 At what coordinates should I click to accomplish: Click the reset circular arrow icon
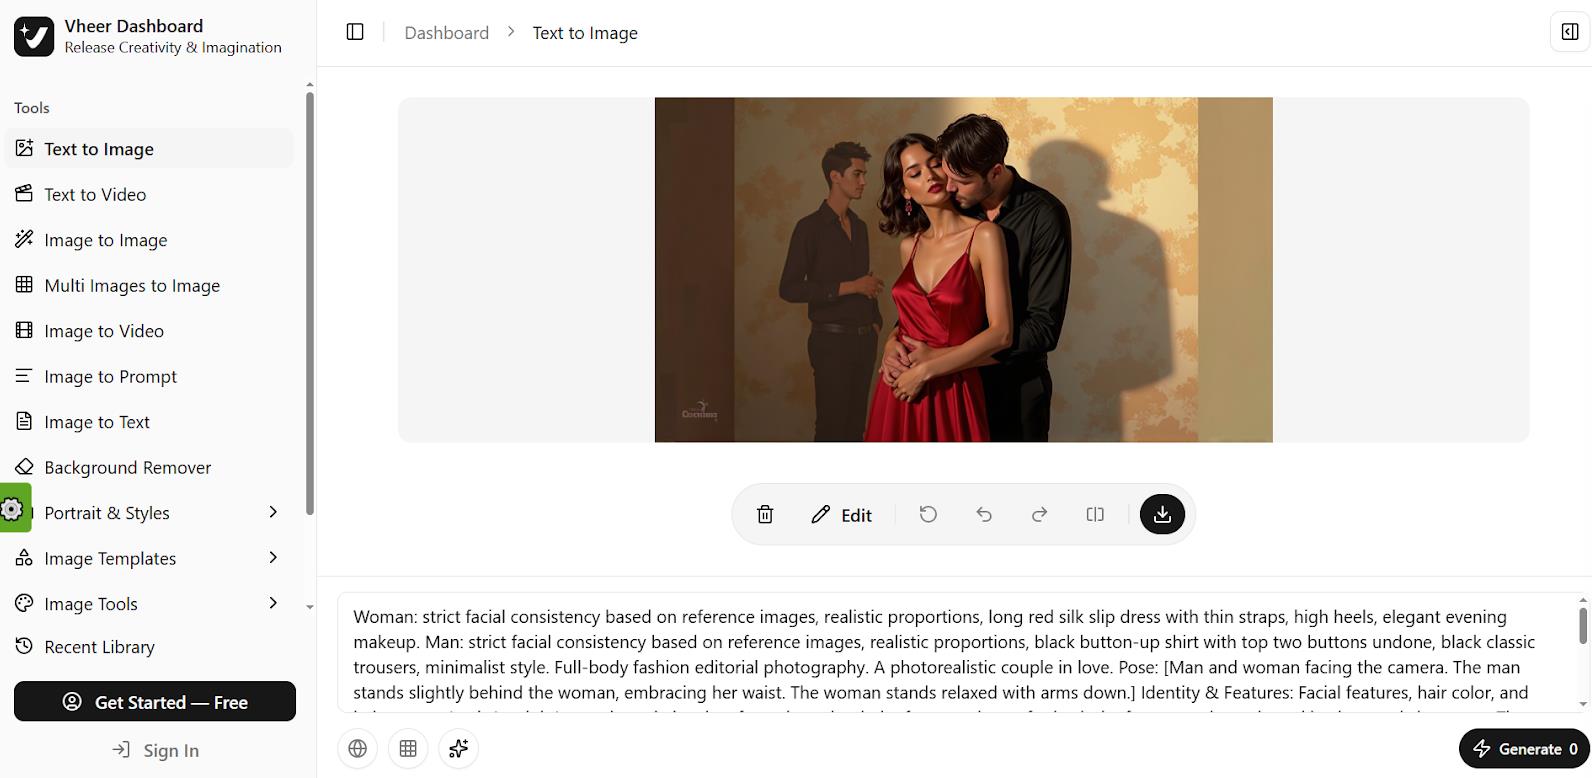(x=928, y=514)
